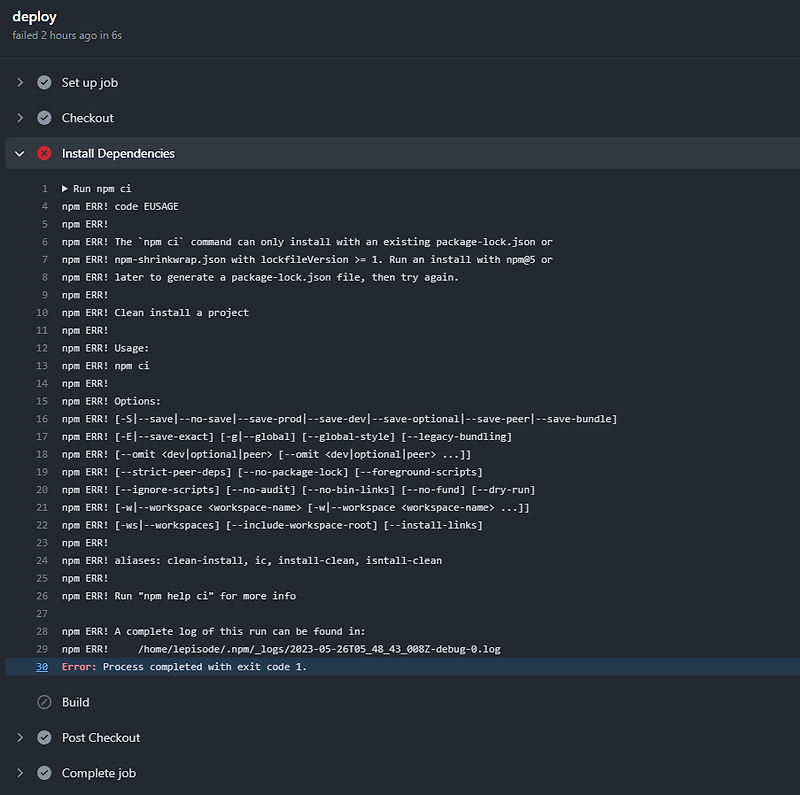Click the red failed icon for Install Dependencies
The height and width of the screenshot is (795, 800).
click(44, 154)
